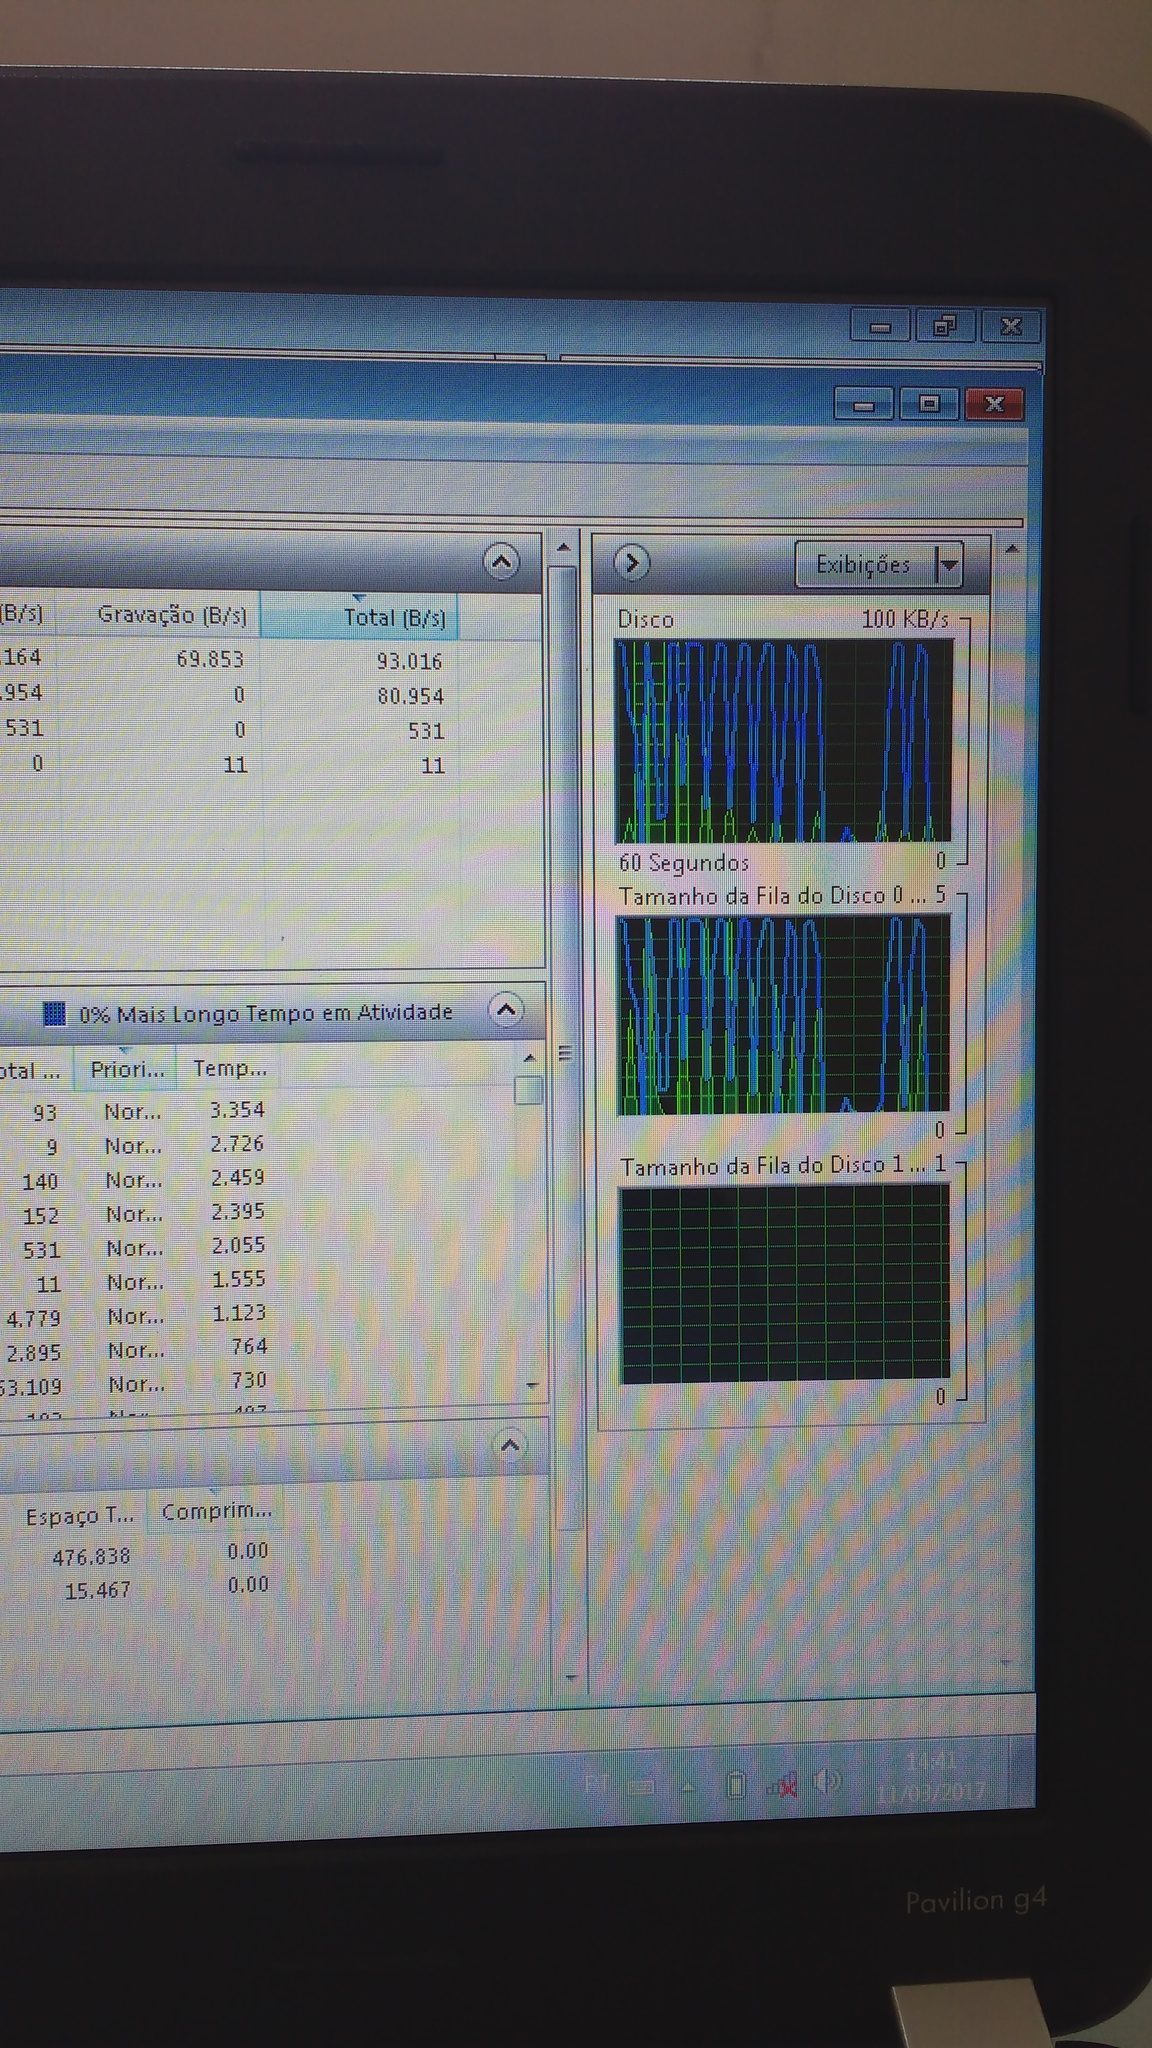This screenshot has height=2048, width=1152.
Task: Open the volume speaker tray icon
Action: [828, 1780]
